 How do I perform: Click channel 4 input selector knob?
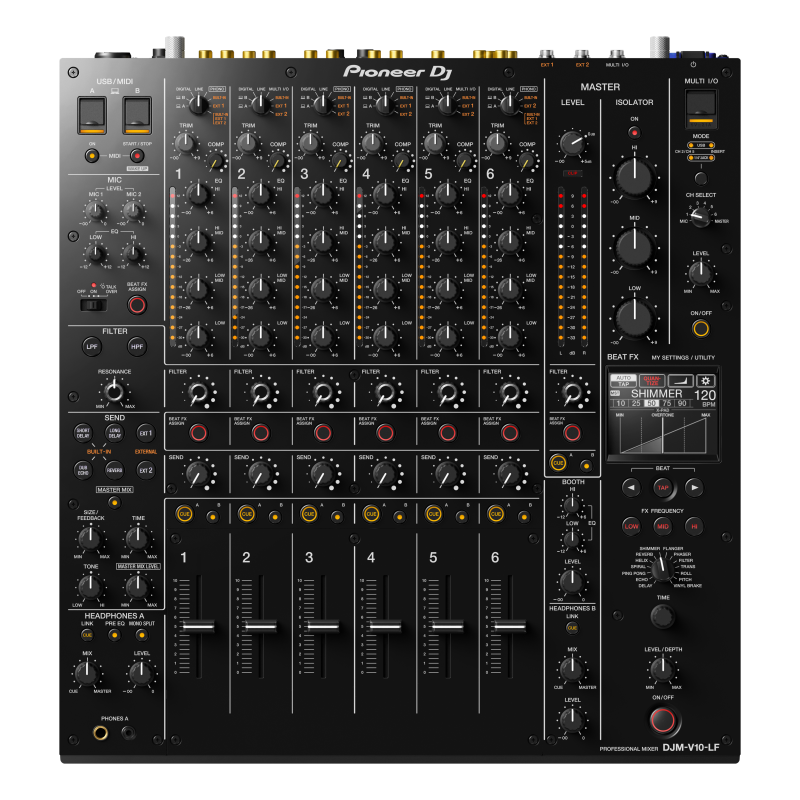[x=385, y=104]
